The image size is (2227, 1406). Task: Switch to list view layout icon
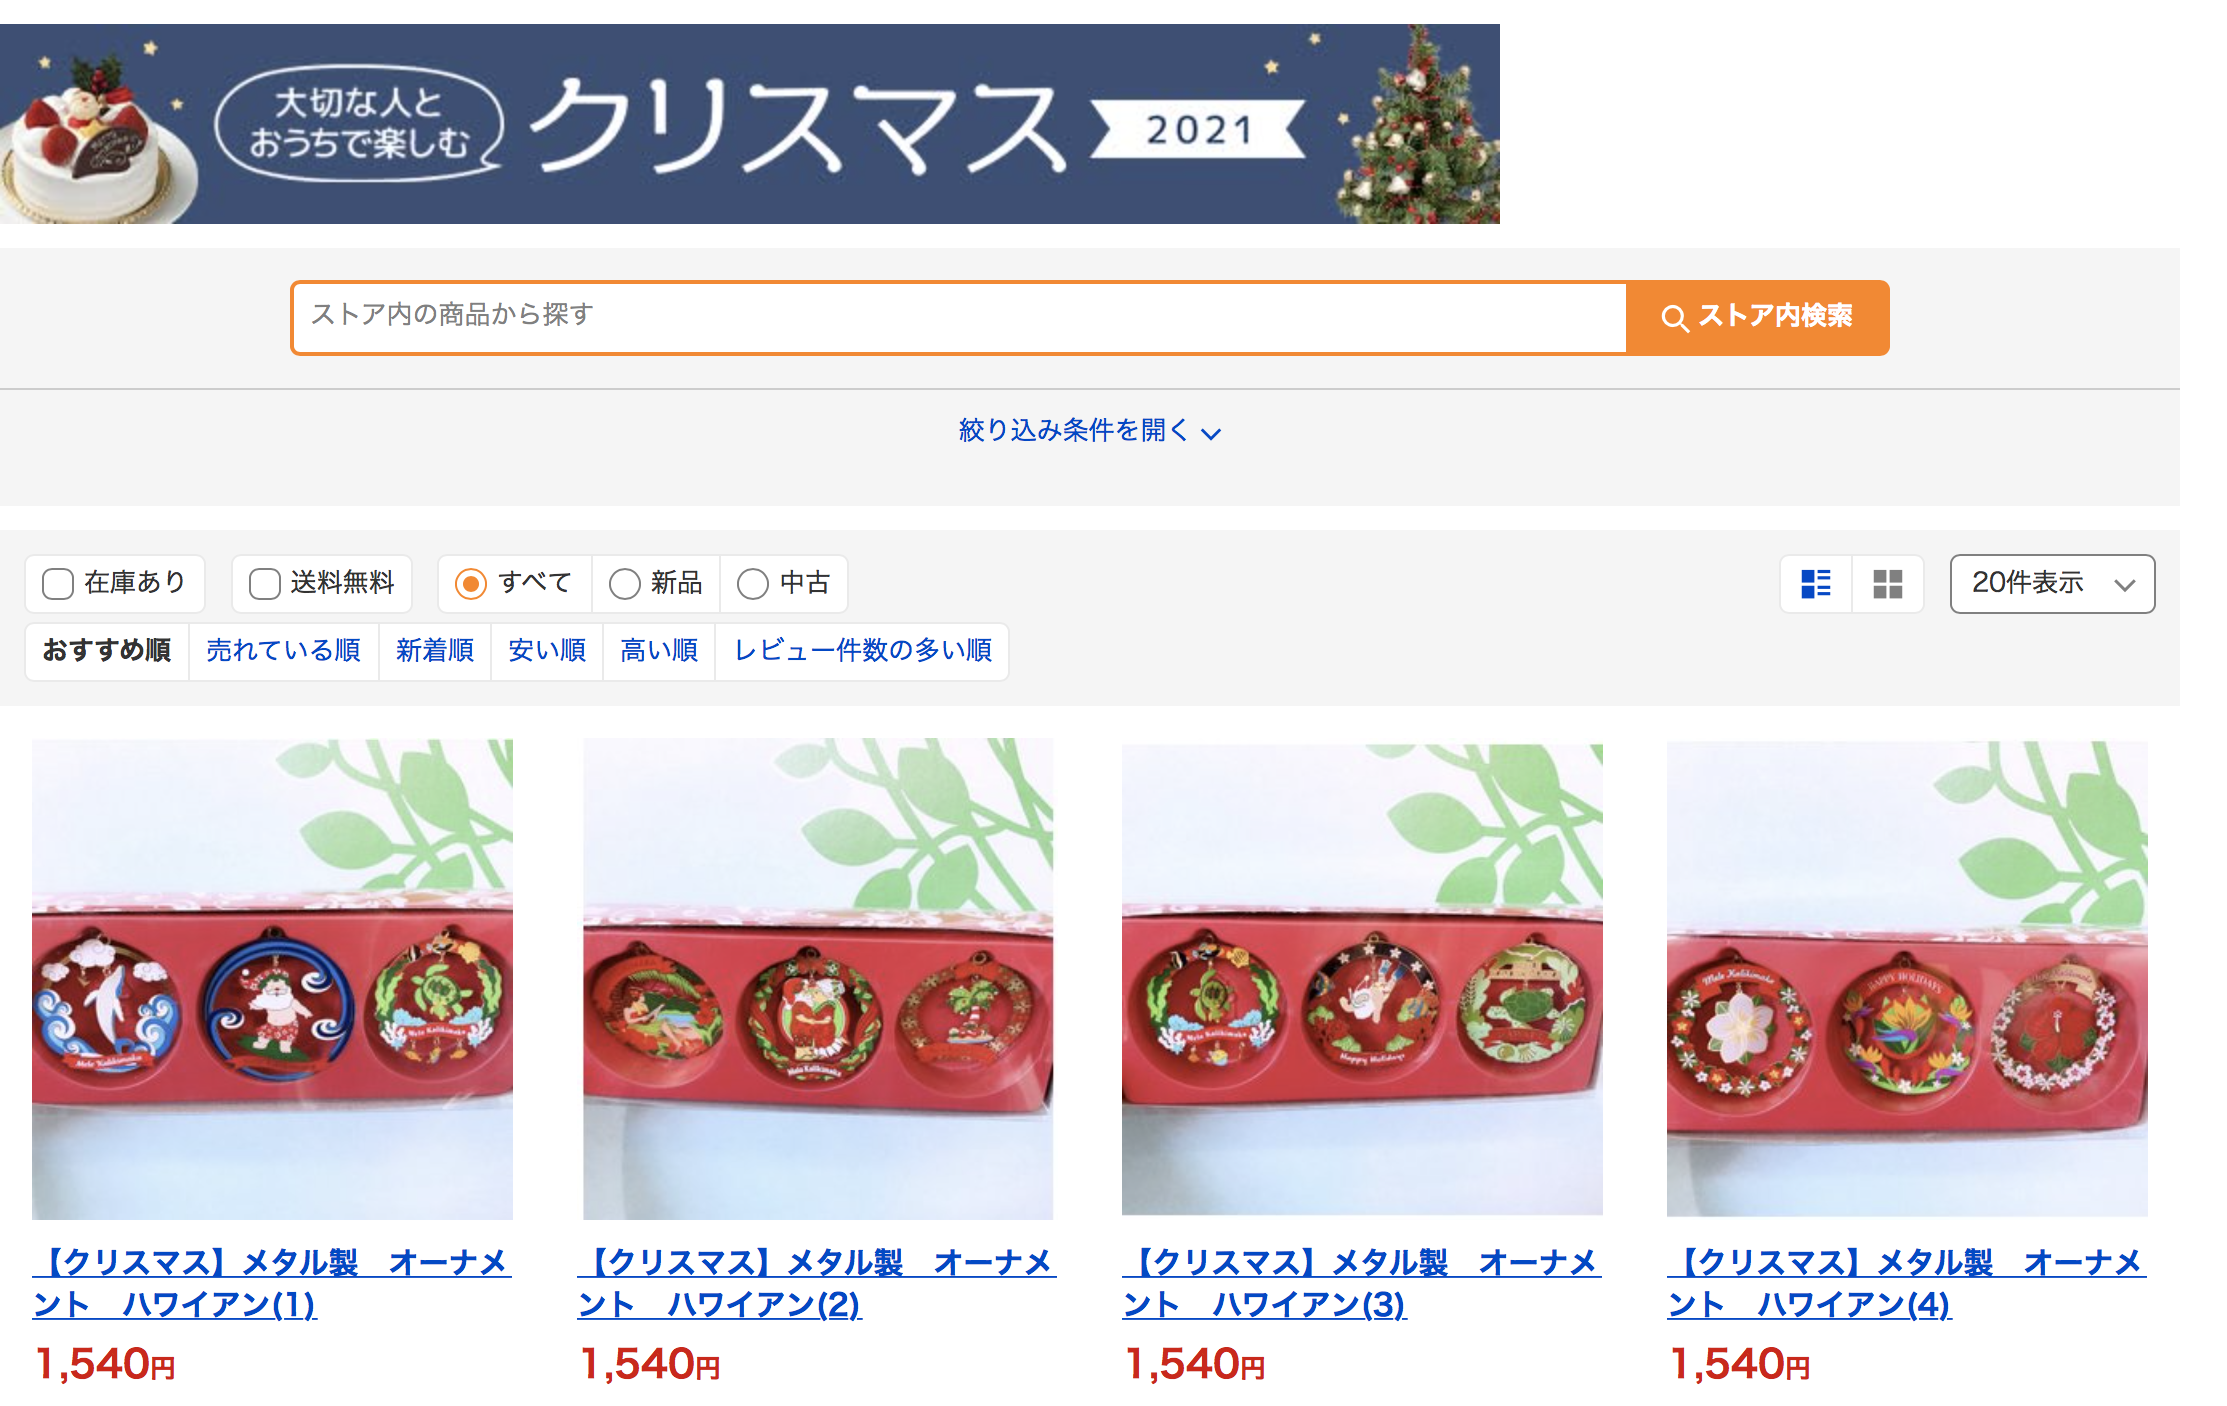1816,584
